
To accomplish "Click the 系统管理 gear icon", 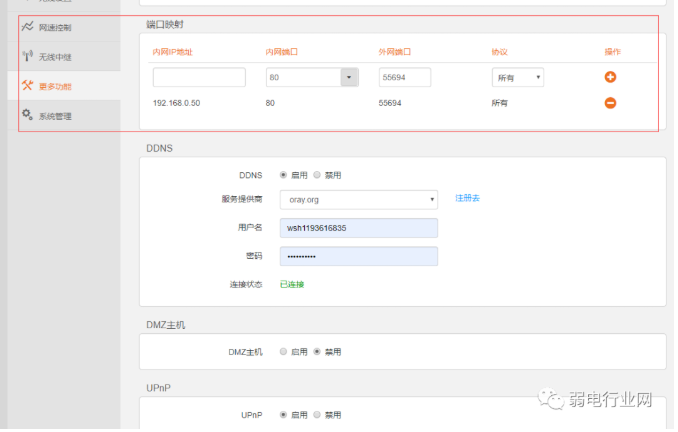I will click(27, 116).
